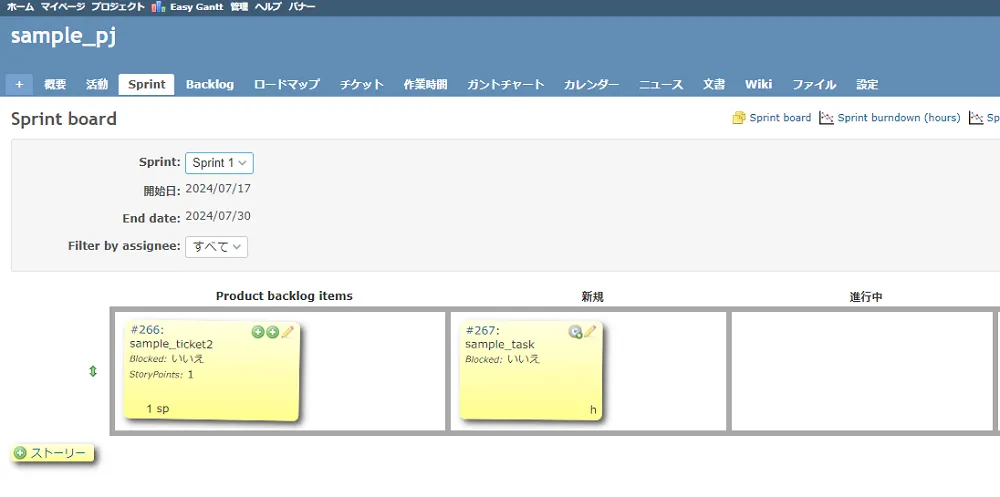Click the right green plus icon on card #266

[x=272, y=332]
